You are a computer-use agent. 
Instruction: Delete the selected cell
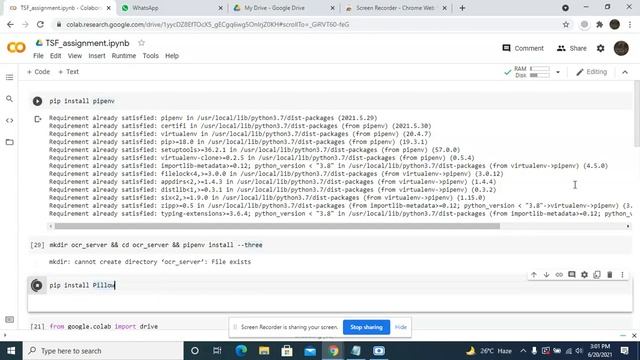click(x=609, y=275)
